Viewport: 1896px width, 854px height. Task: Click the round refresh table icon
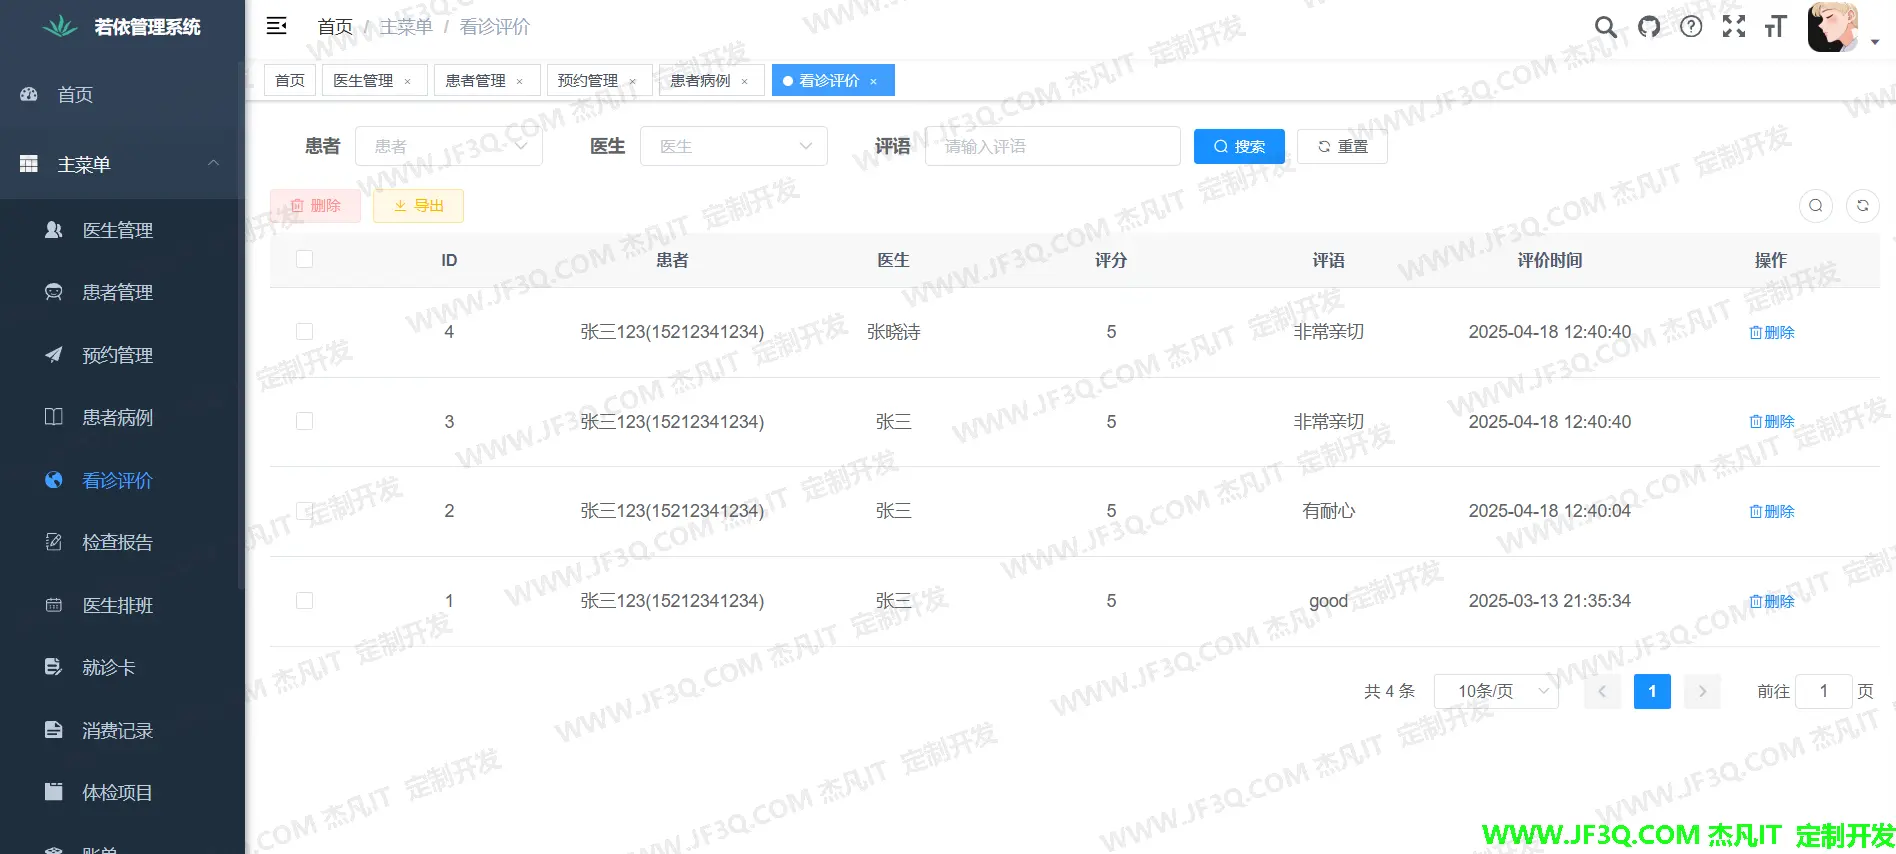1862,206
